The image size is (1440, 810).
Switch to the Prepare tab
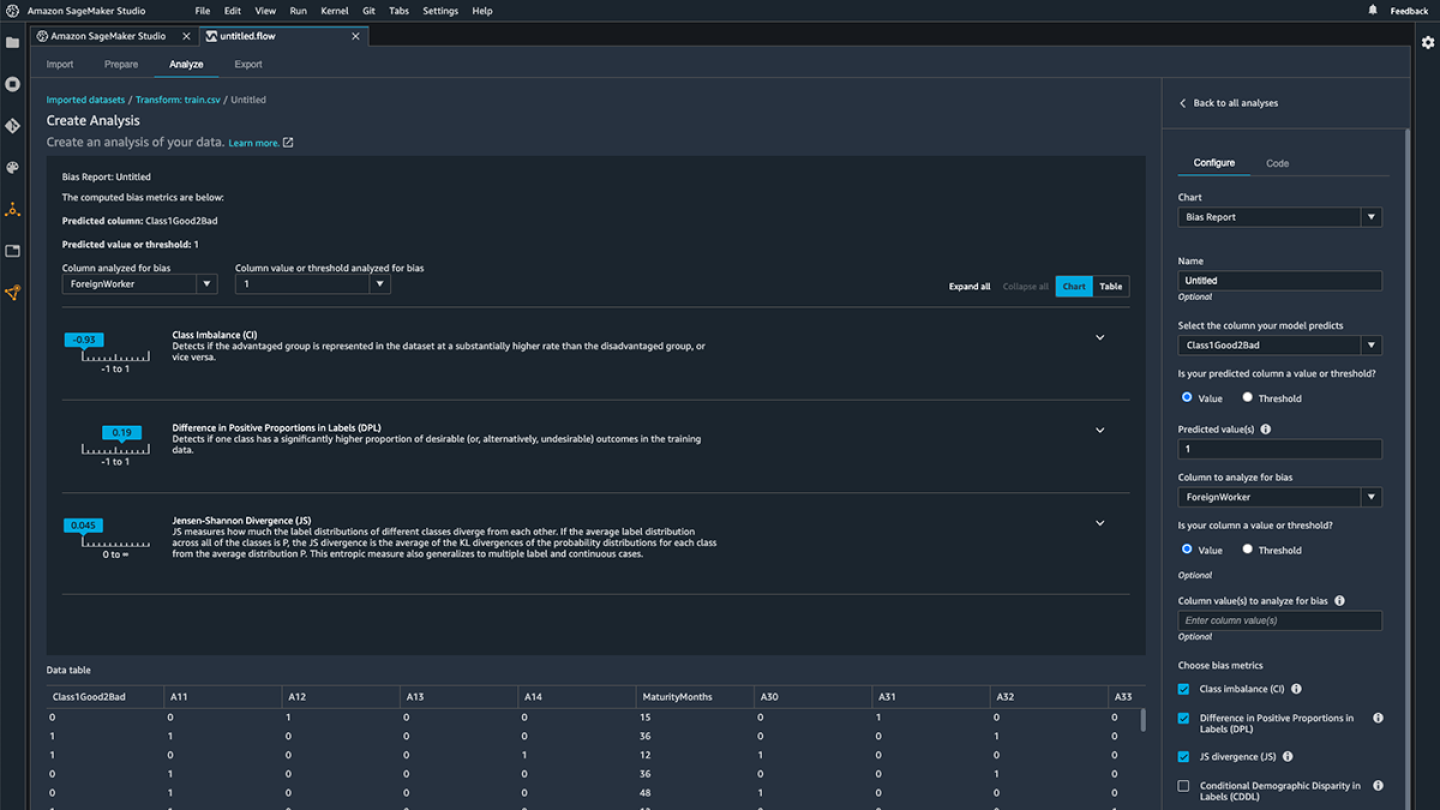[121, 64]
